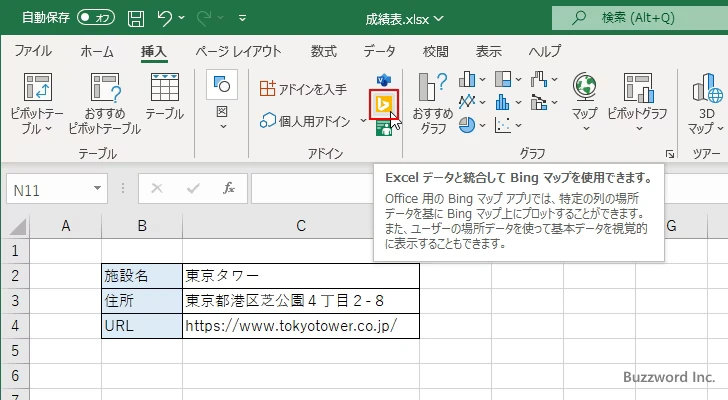Select column C header
The height and width of the screenshot is (400, 728).
click(301, 226)
